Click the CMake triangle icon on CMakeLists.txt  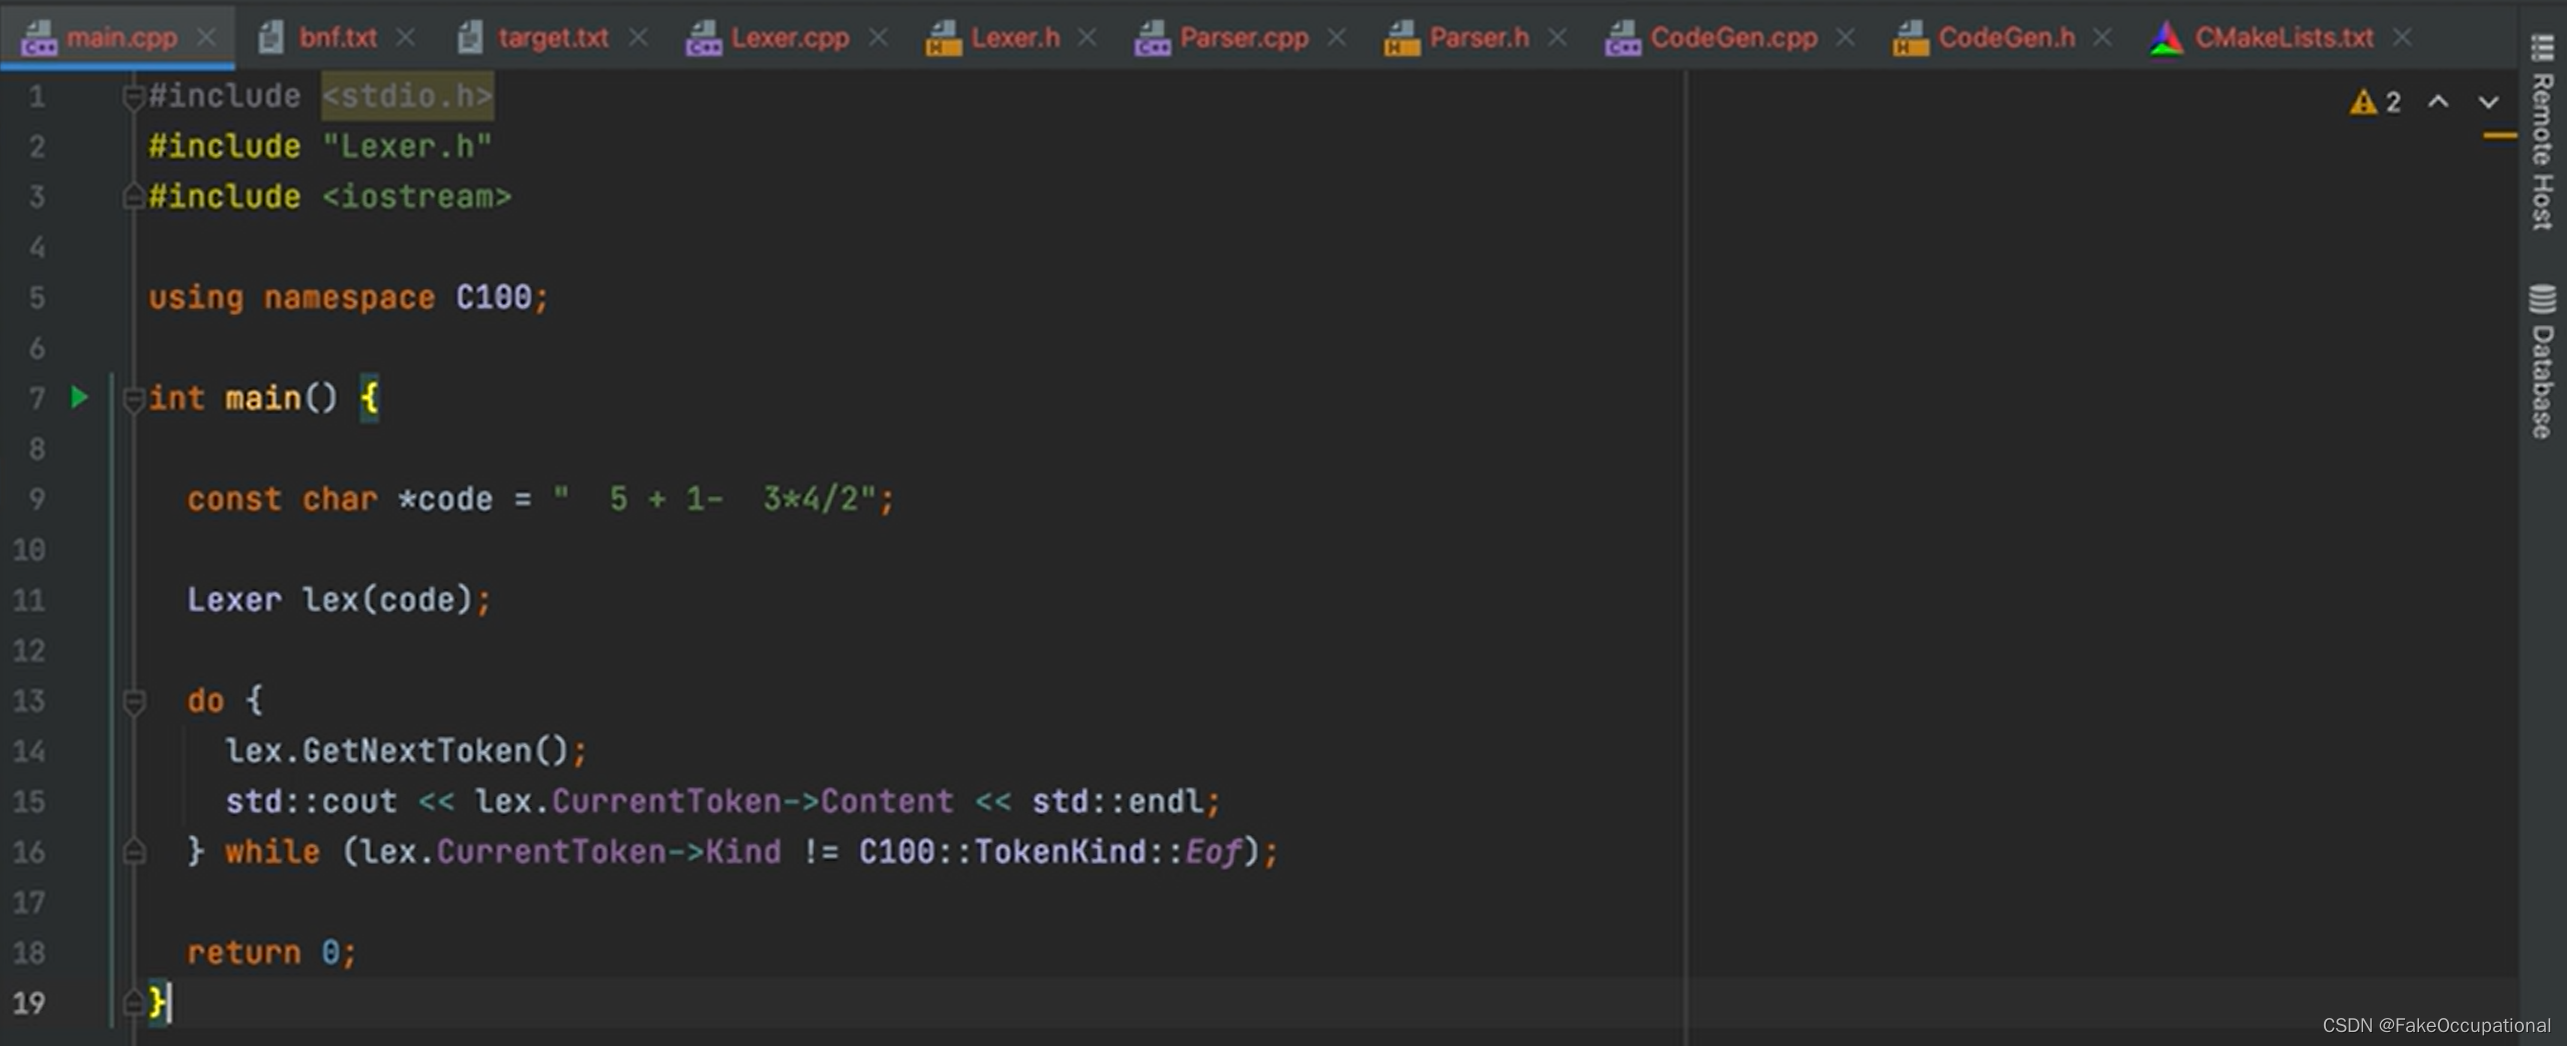tap(2166, 38)
